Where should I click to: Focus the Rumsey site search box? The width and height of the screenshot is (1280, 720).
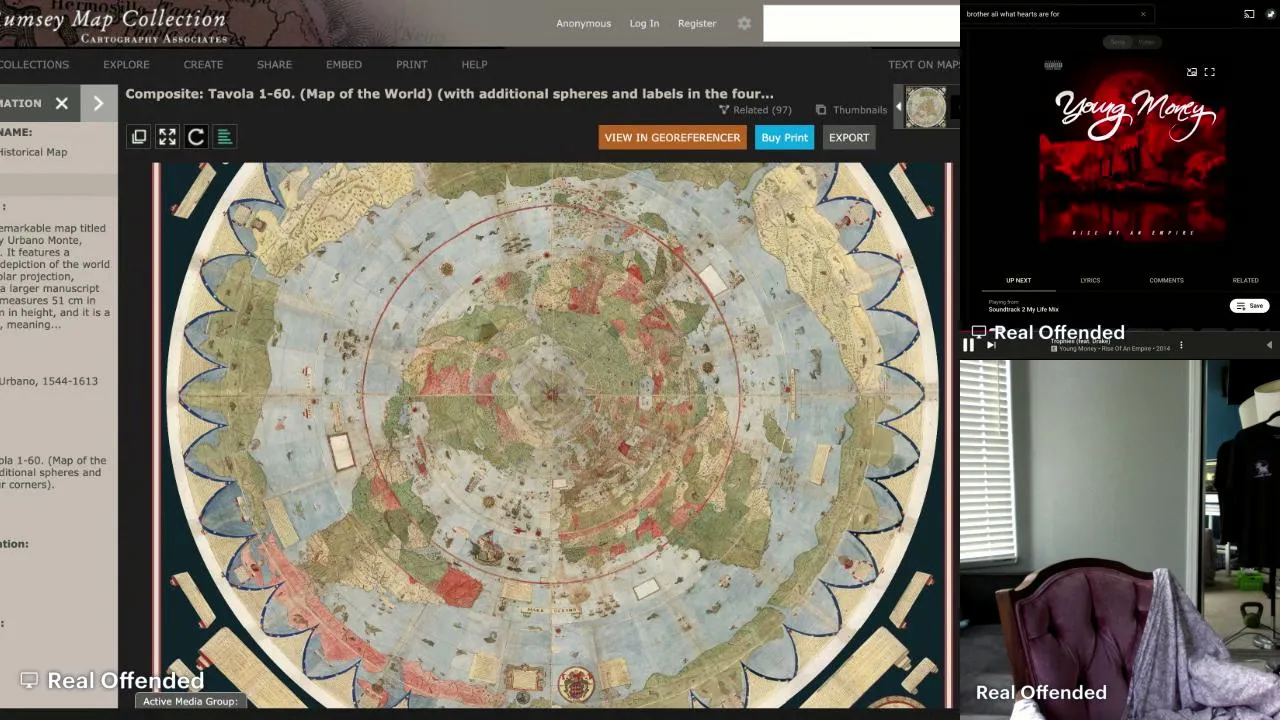(x=861, y=24)
